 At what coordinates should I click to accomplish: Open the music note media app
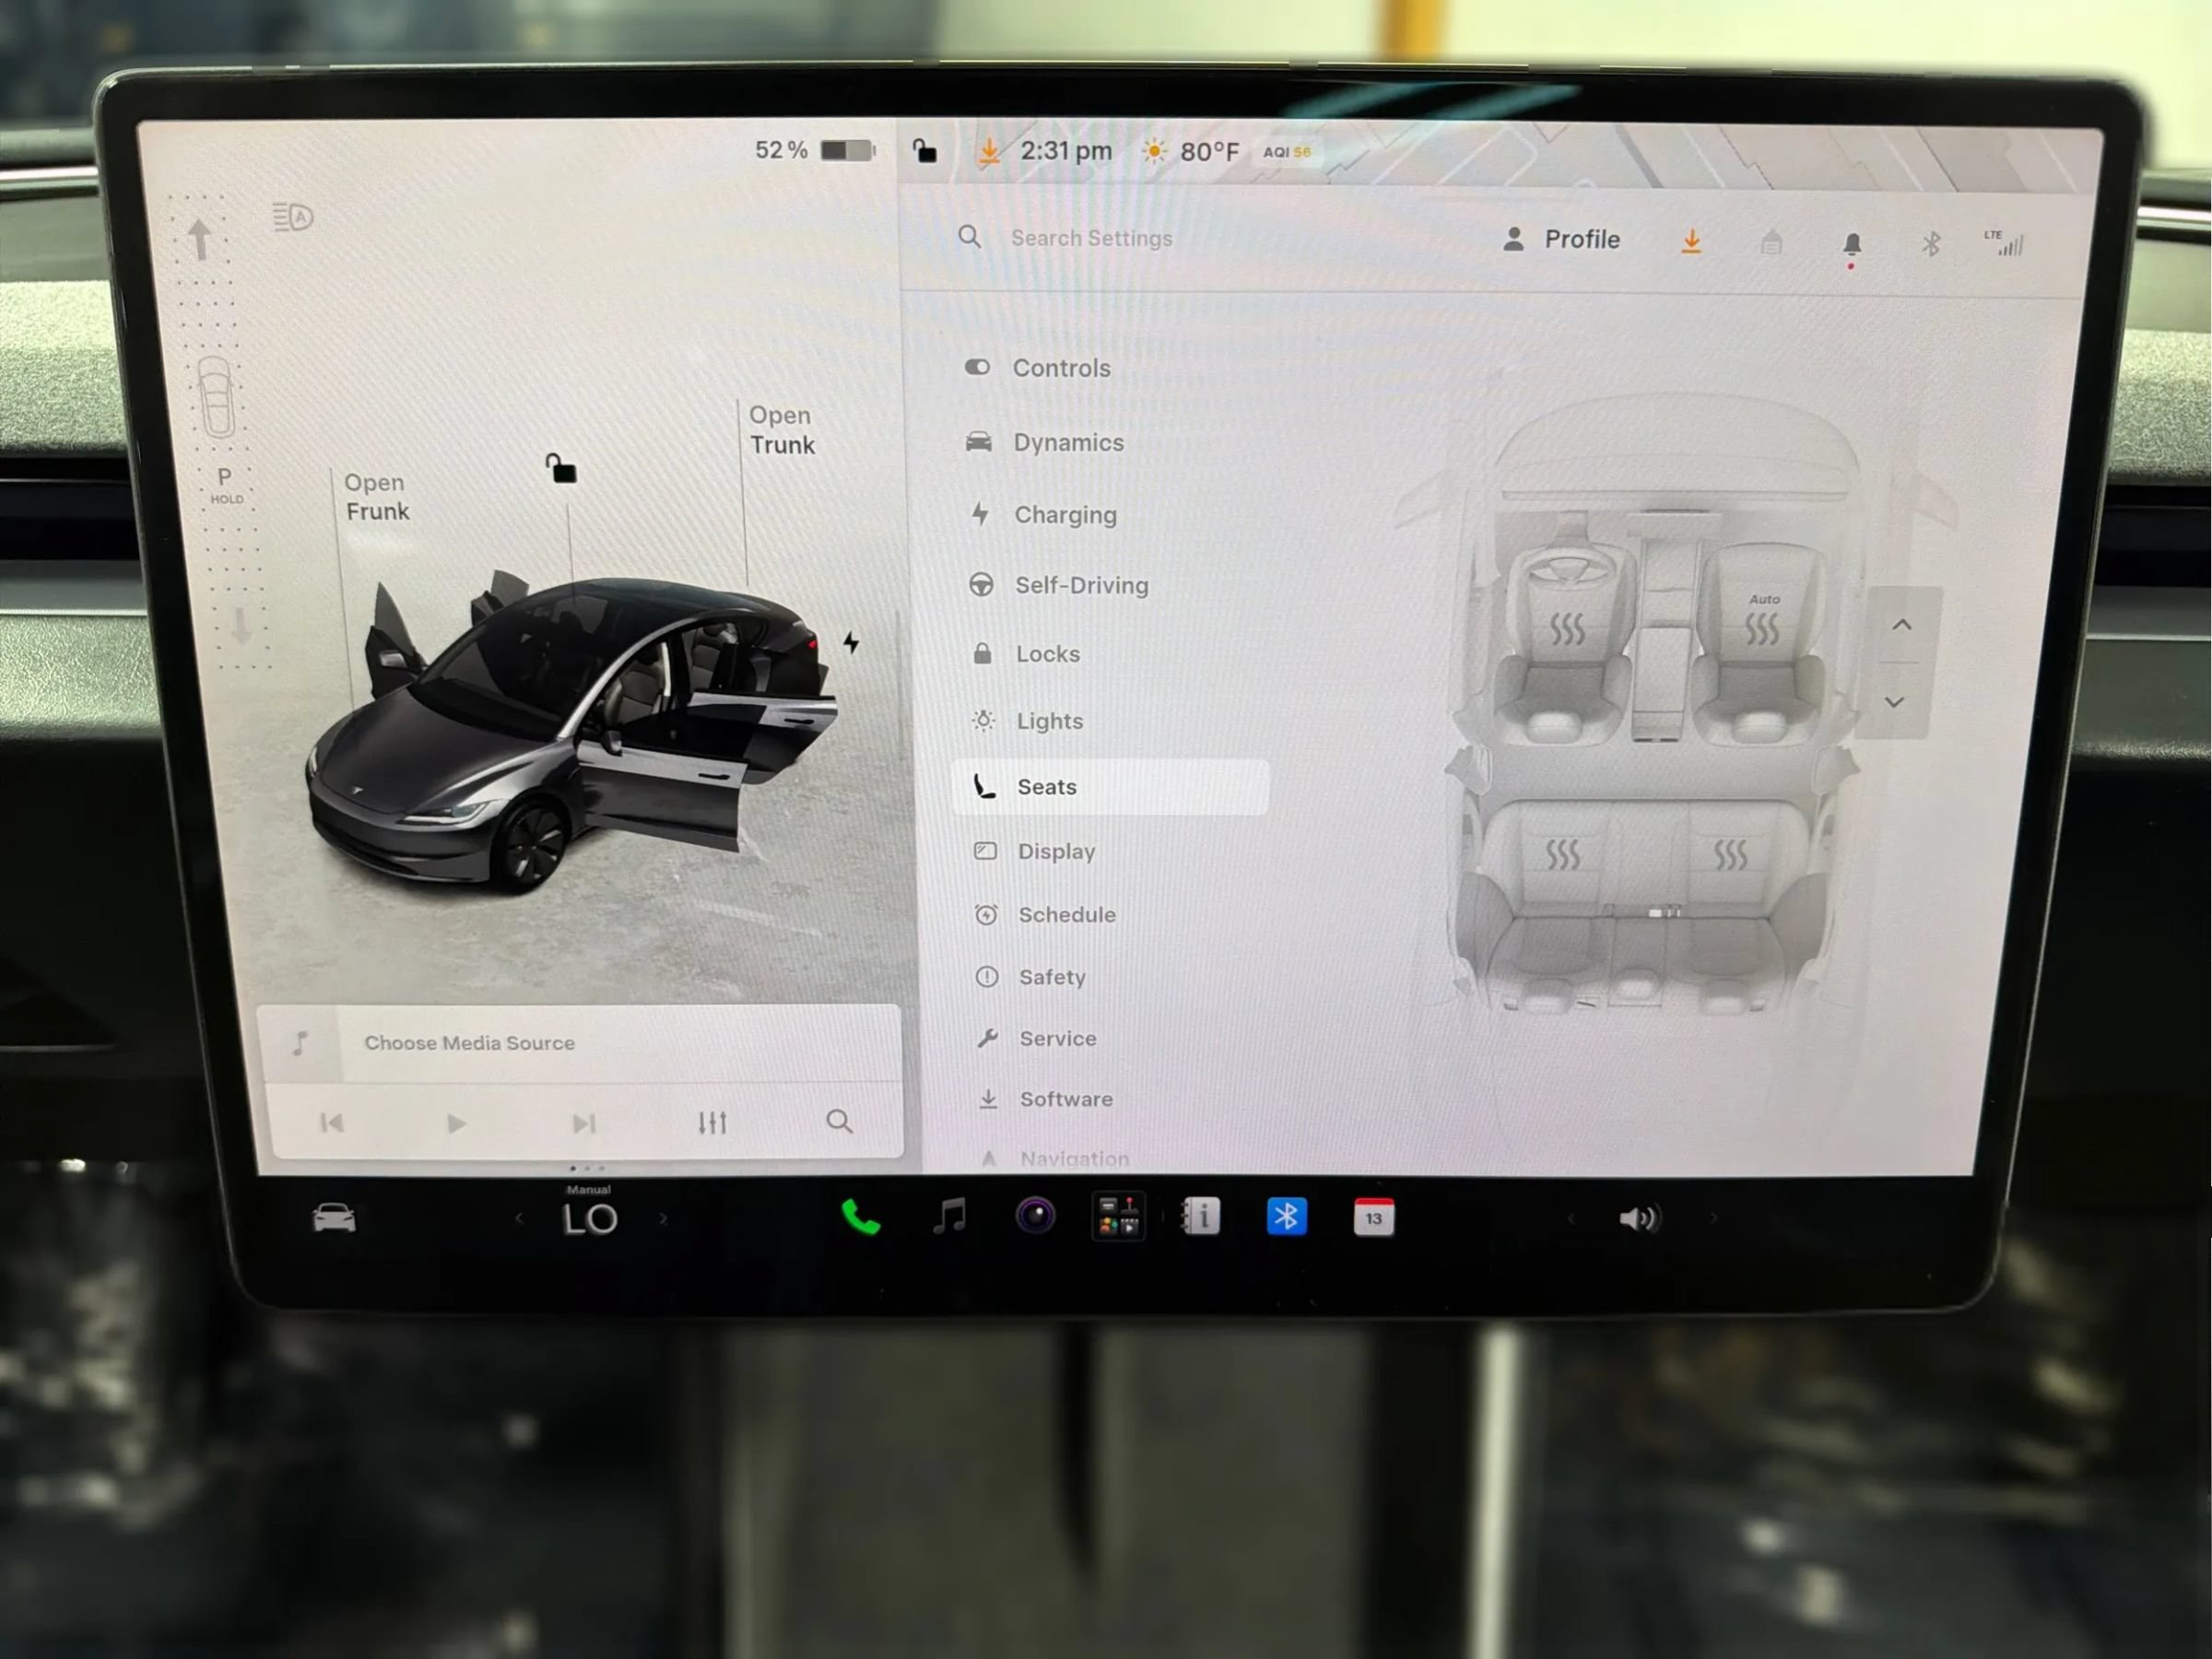949,1216
